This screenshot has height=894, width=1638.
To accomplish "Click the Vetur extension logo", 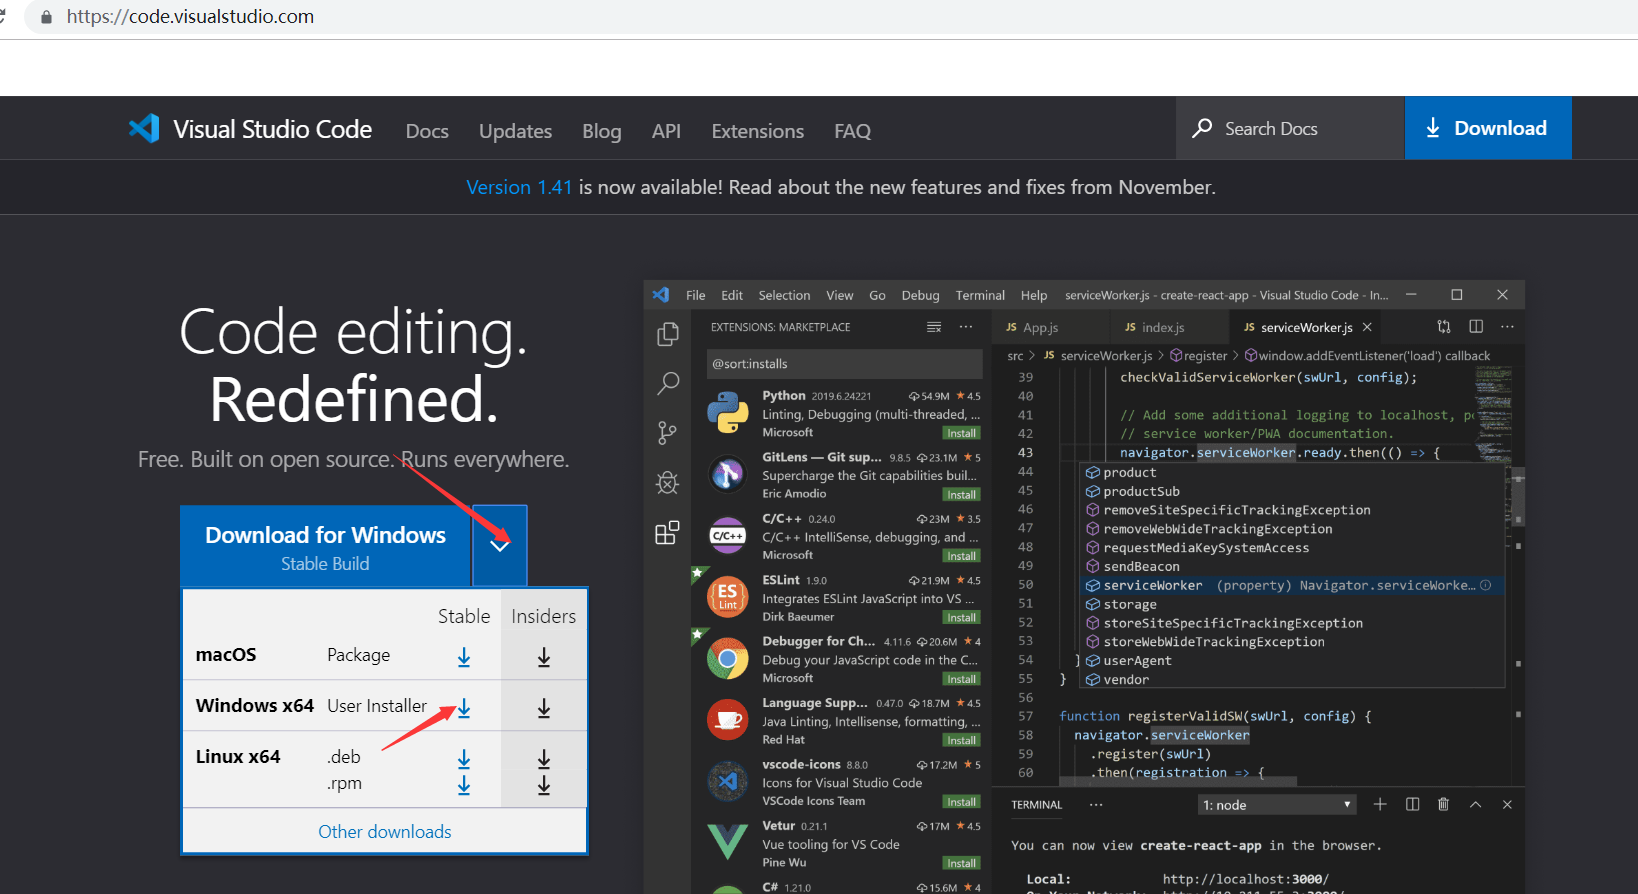I will point(728,842).
